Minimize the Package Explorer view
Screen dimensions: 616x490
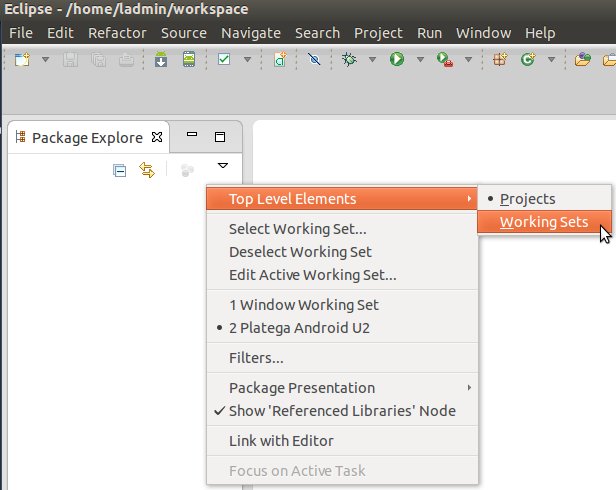(192, 134)
